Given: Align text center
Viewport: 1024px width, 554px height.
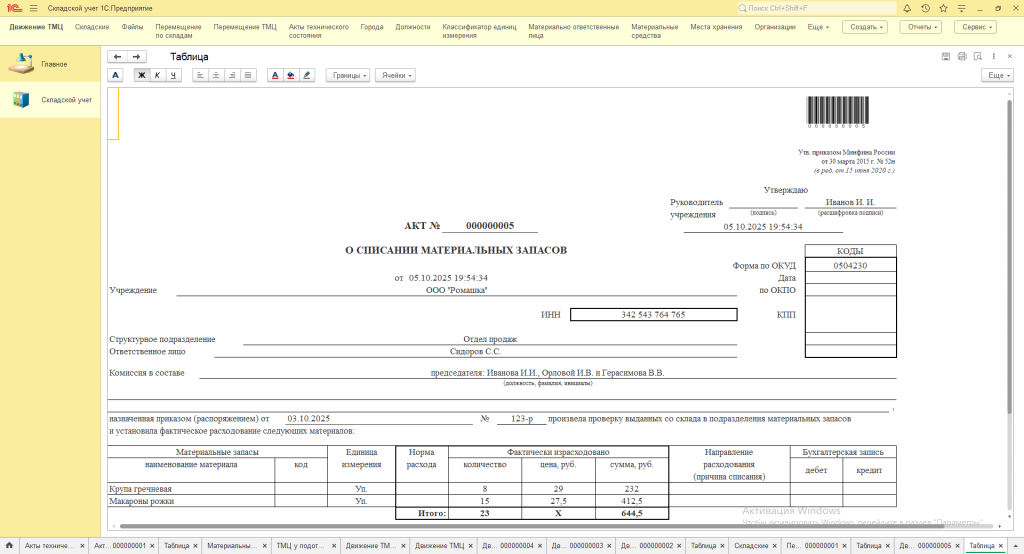Looking at the screenshot, I should tap(216, 75).
